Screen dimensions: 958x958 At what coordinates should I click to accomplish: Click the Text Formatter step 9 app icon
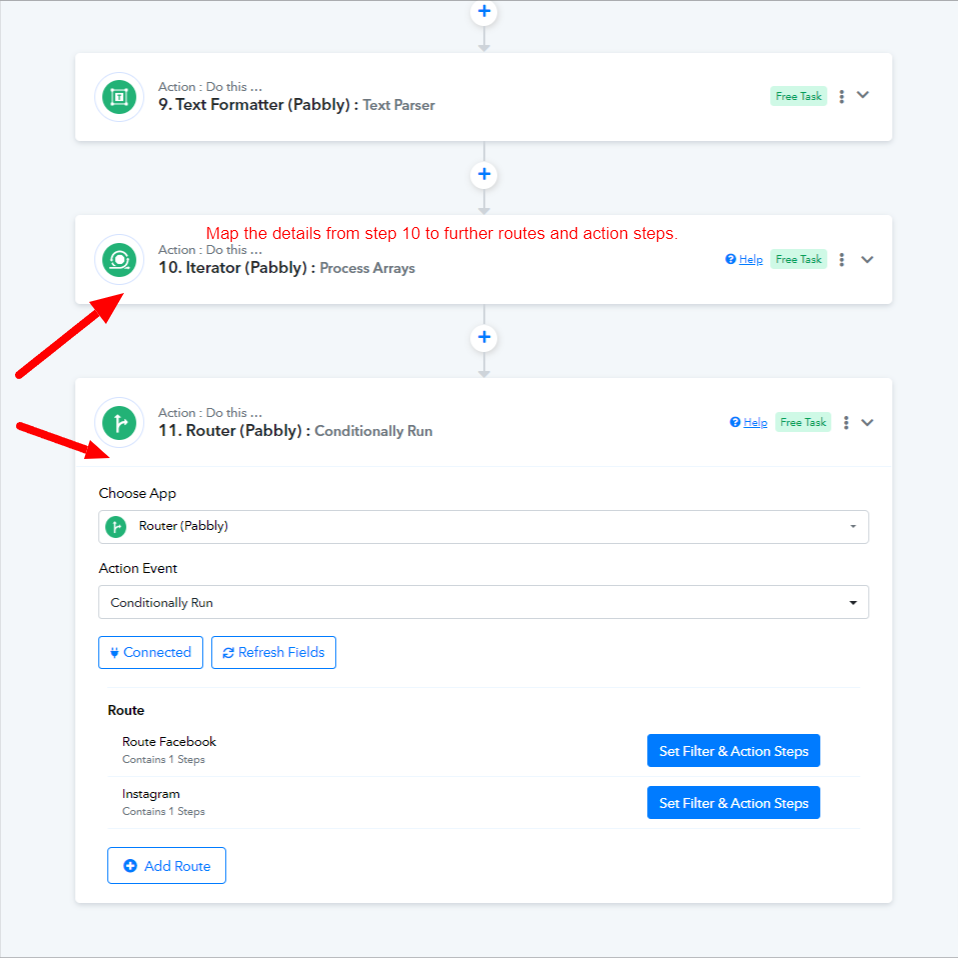[x=119, y=97]
